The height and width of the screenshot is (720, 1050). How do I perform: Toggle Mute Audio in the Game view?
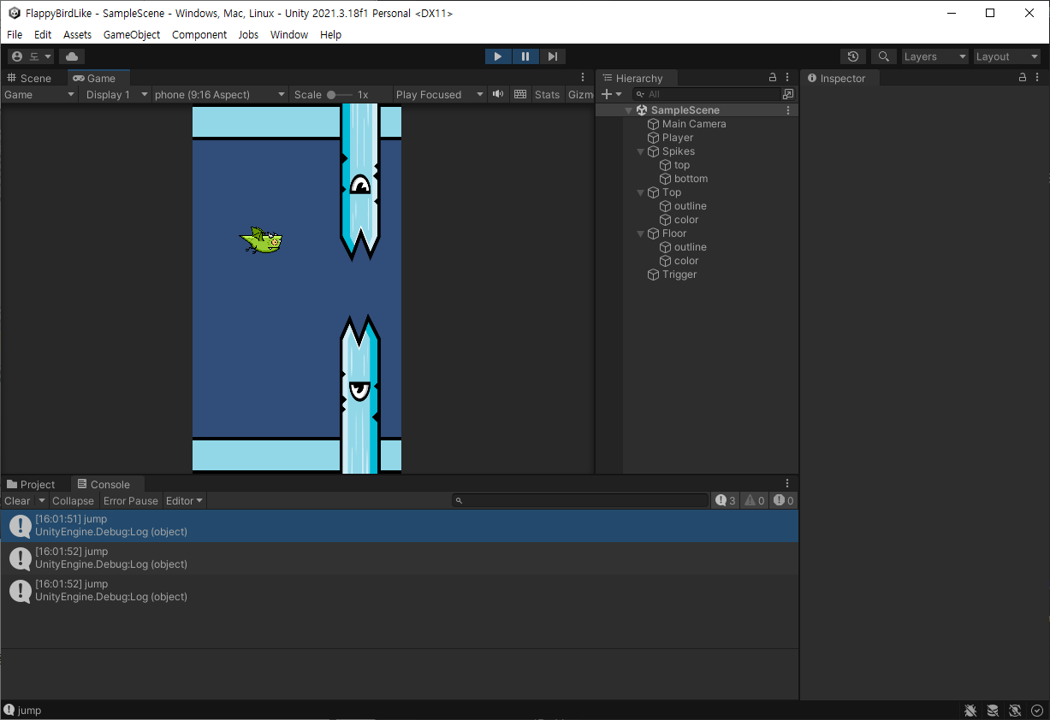(498, 94)
